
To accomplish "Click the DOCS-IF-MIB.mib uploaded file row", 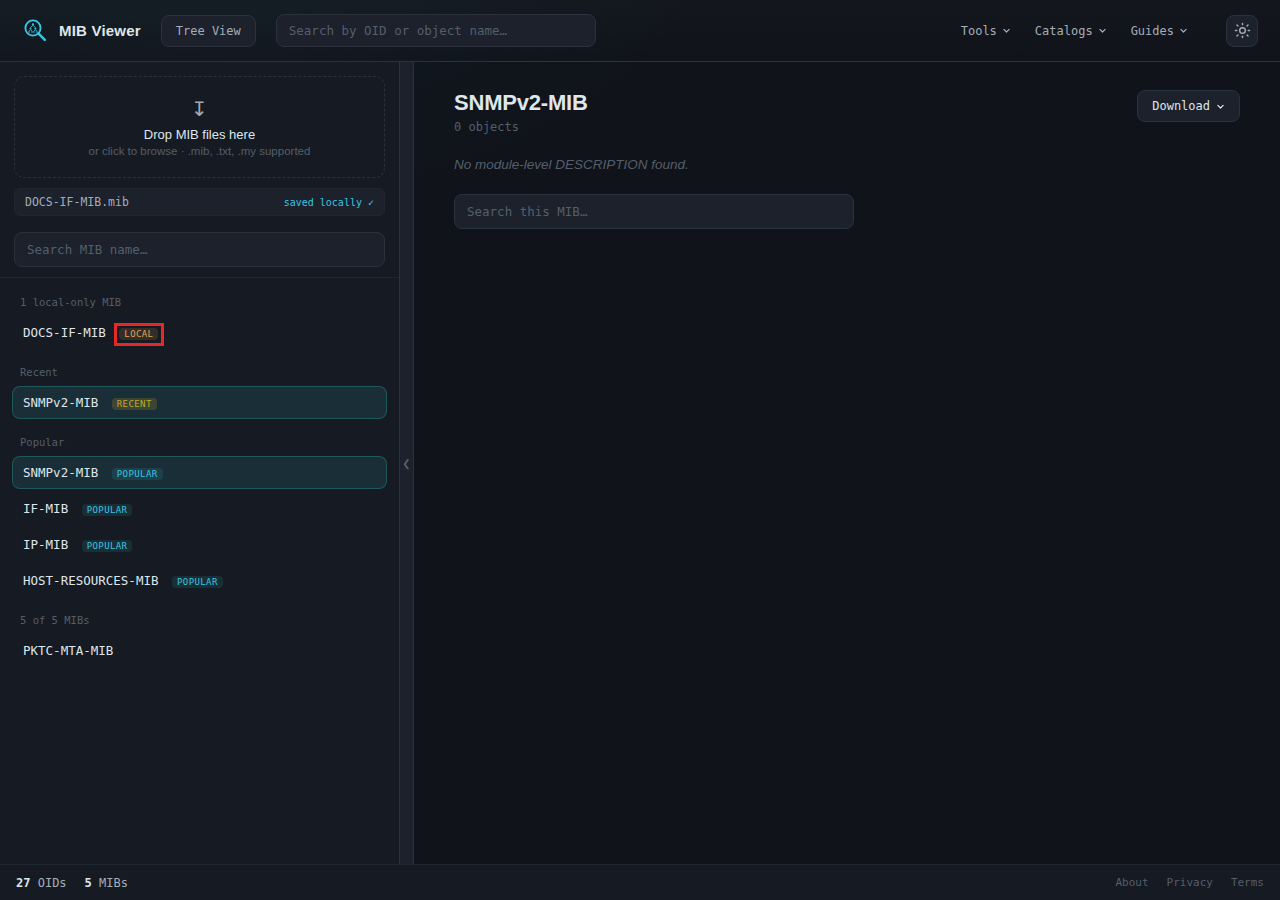I will (x=199, y=202).
